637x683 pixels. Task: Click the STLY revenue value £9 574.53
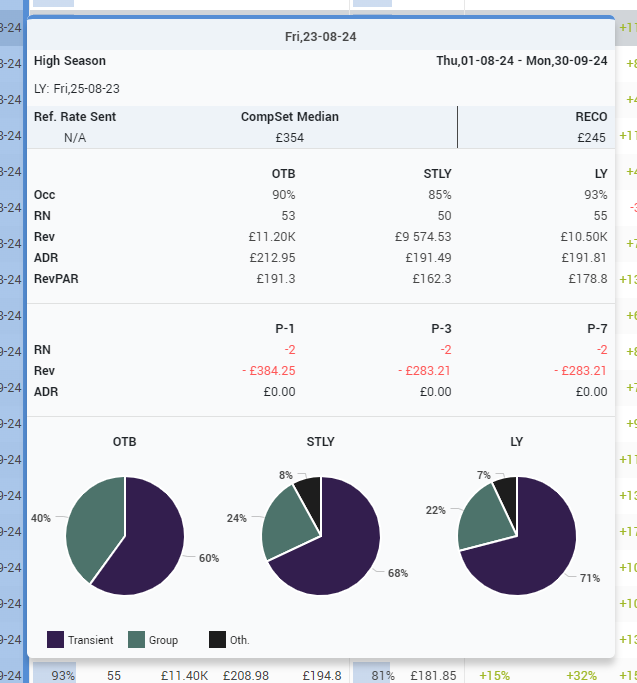pos(423,237)
